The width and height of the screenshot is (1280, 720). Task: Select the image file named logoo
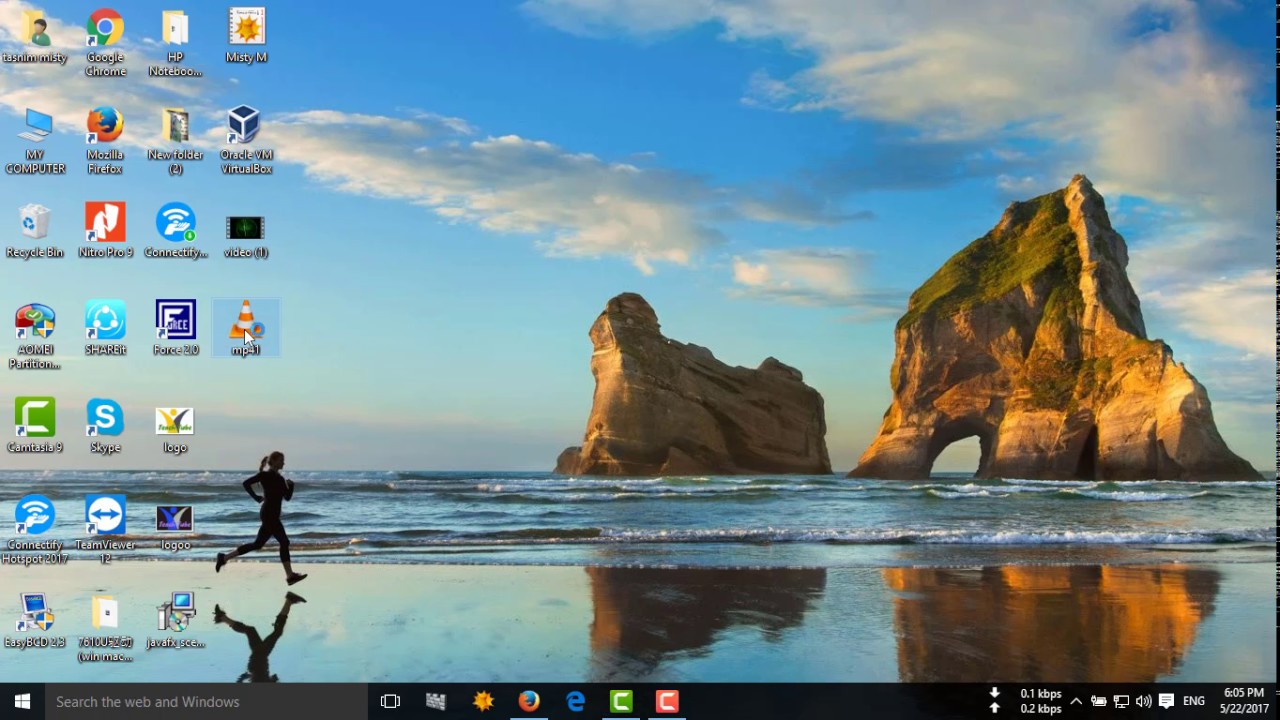175,528
